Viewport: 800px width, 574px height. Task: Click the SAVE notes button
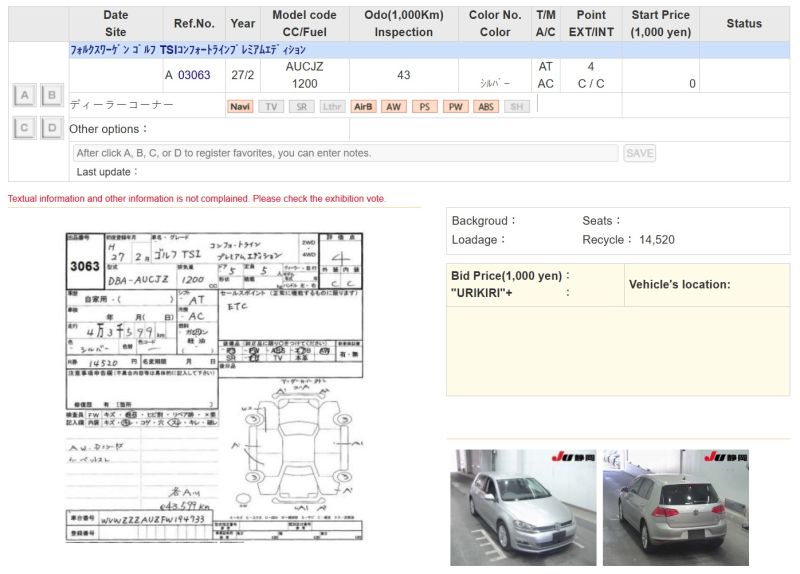point(639,153)
